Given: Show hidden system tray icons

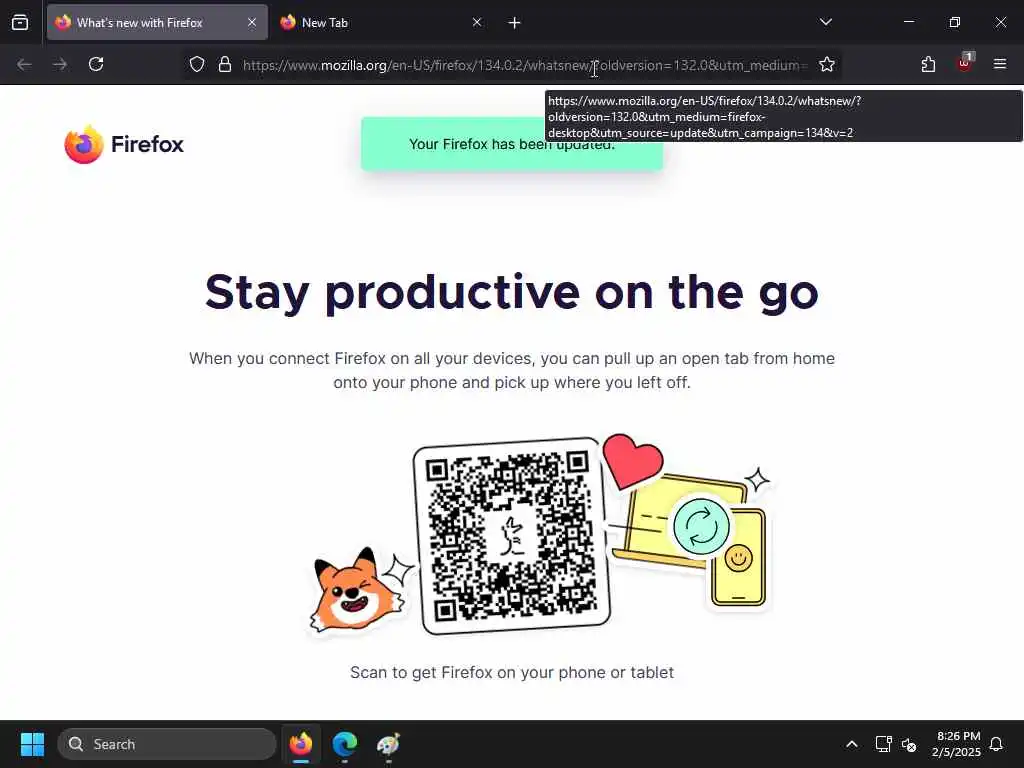Looking at the screenshot, I should [852, 744].
